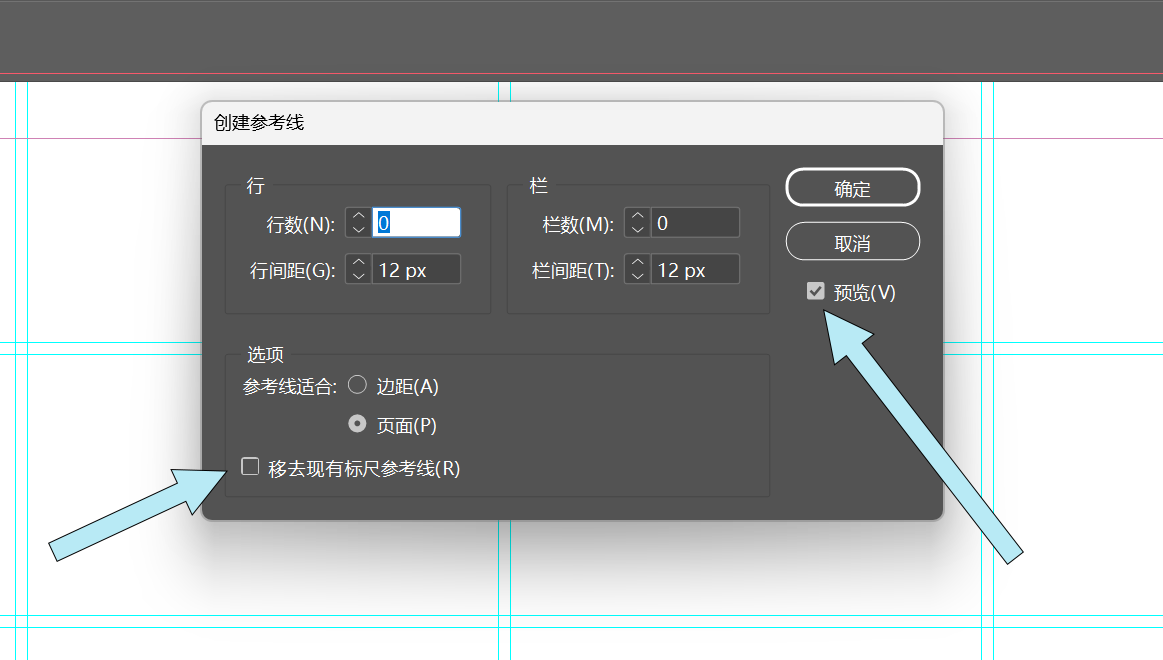Enable 移去现有标尺参考线 checkbox
The height and width of the screenshot is (660, 1163).
(250, 466)
